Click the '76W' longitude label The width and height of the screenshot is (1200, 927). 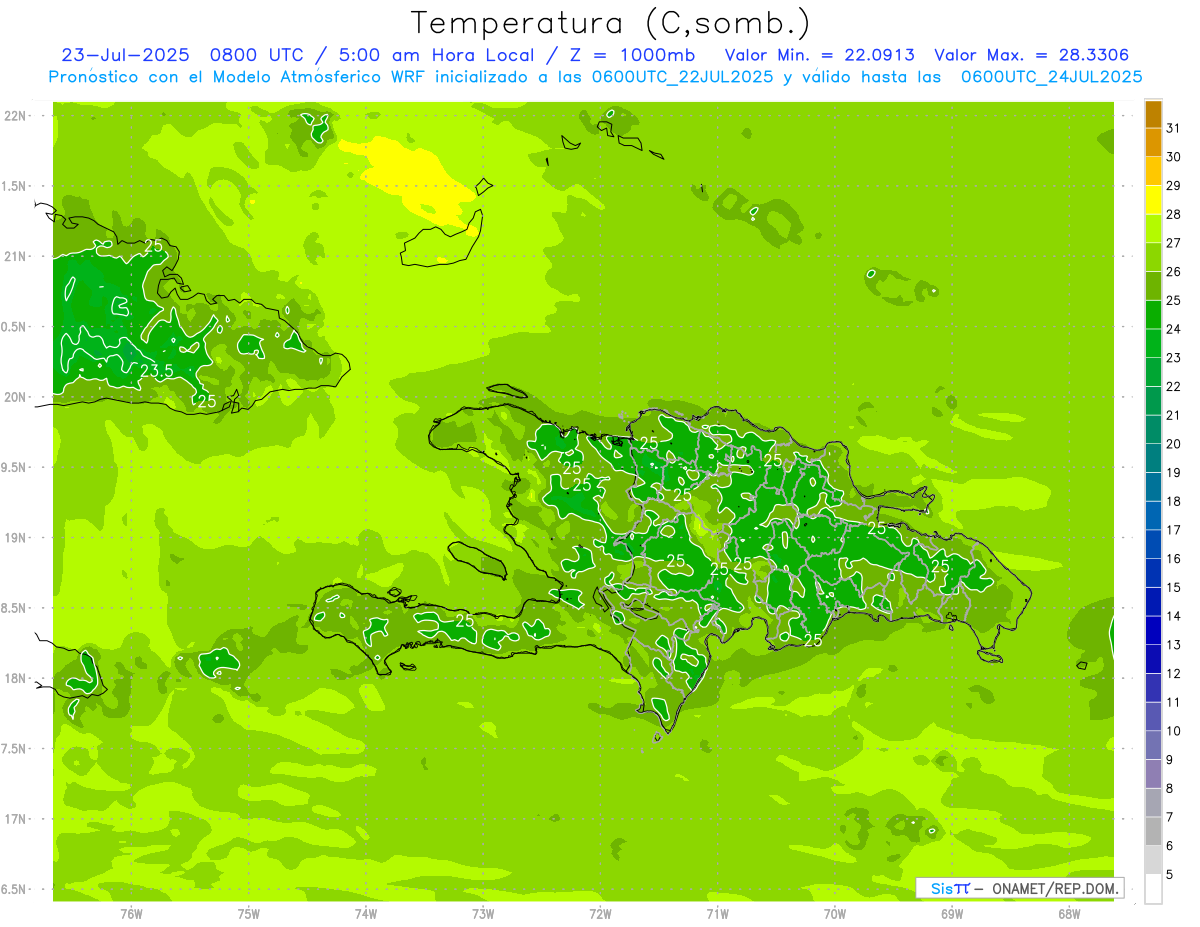tap(131, 914)
